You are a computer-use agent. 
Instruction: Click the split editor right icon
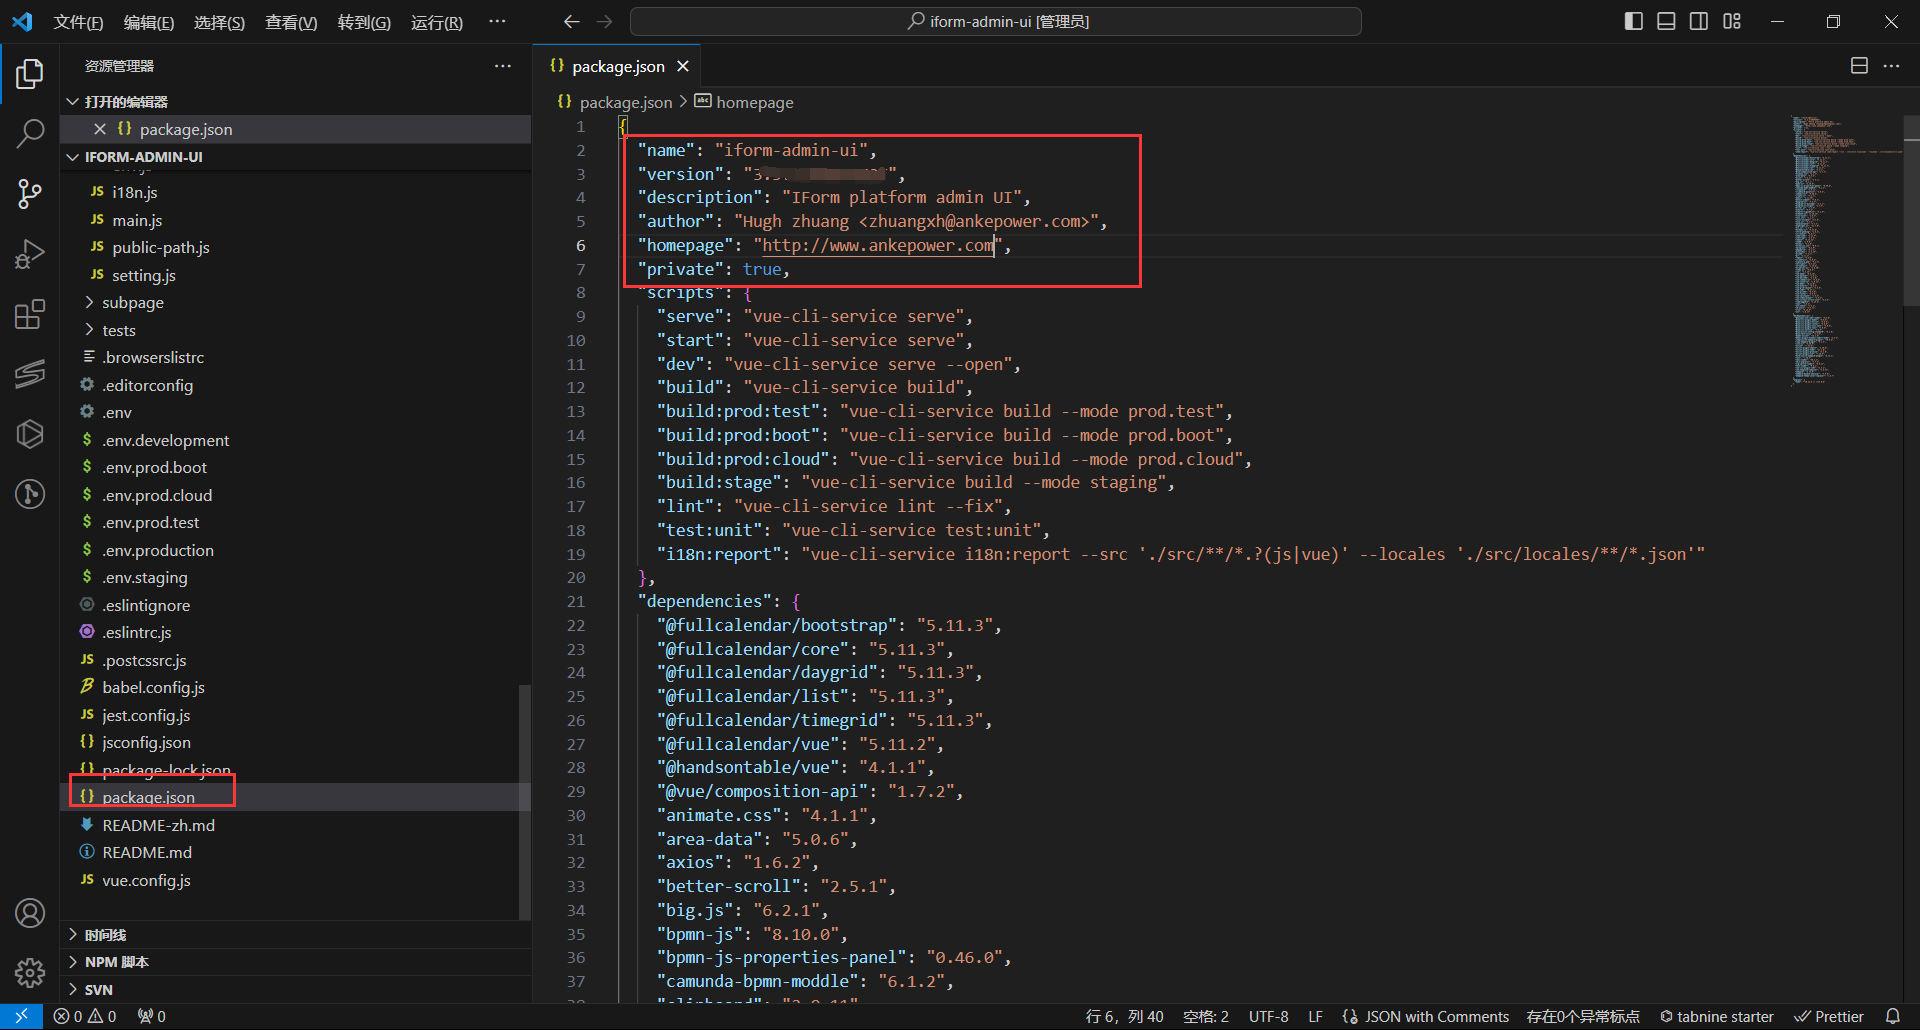point(1859,66)
